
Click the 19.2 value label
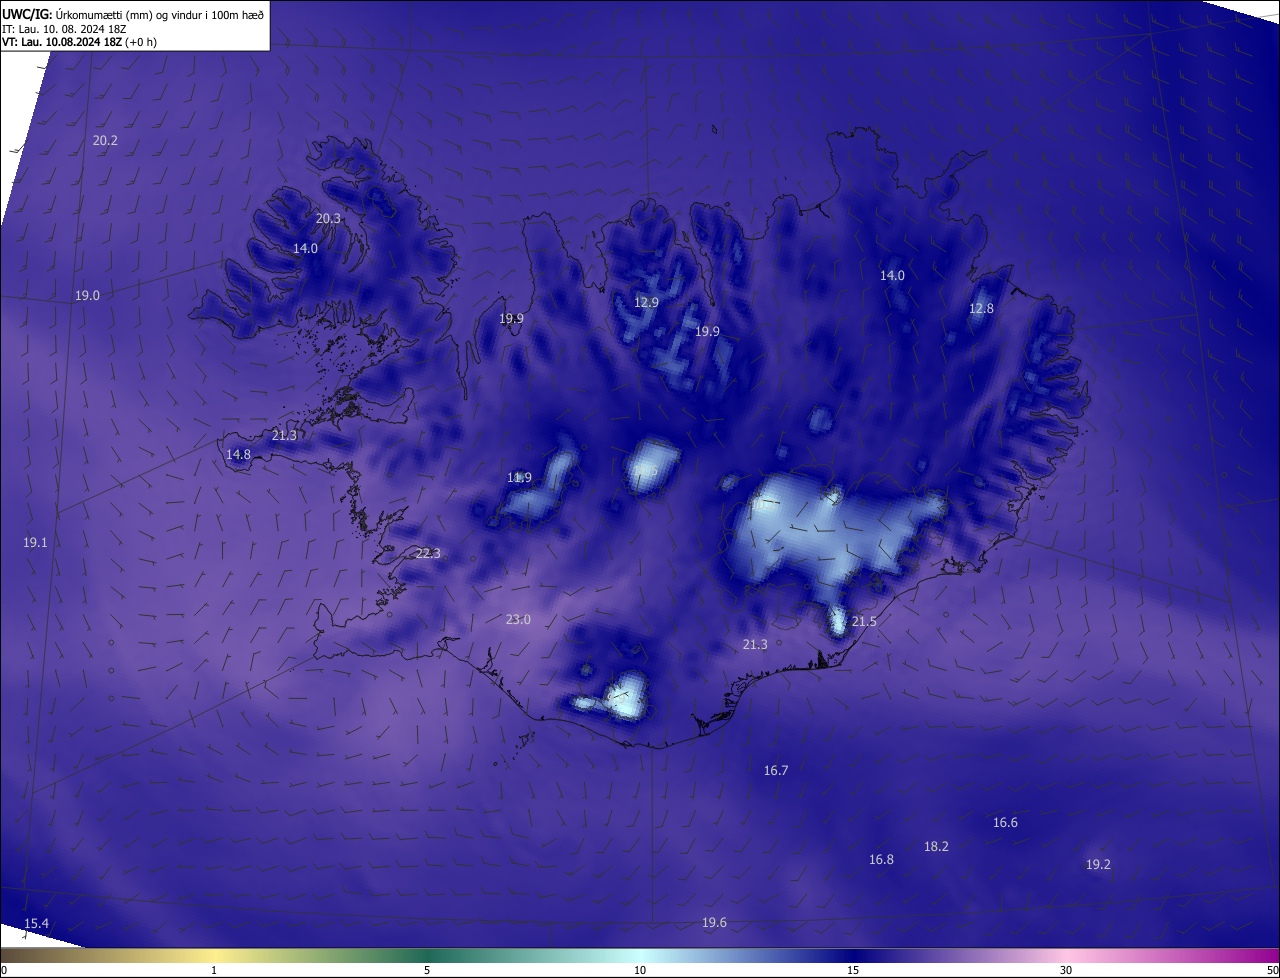1098,865
